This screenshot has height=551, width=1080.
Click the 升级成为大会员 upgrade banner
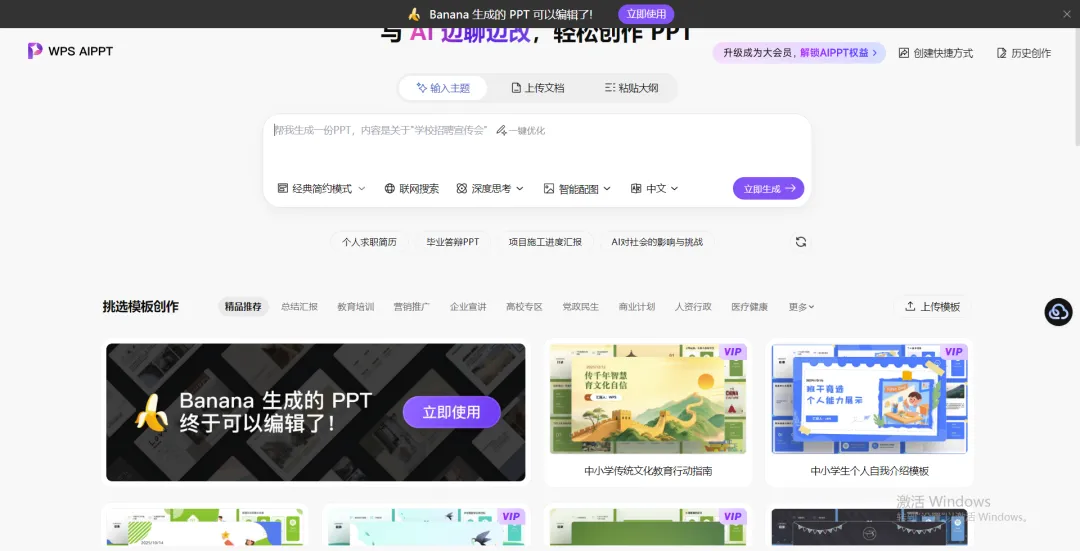tap(799, 52)
